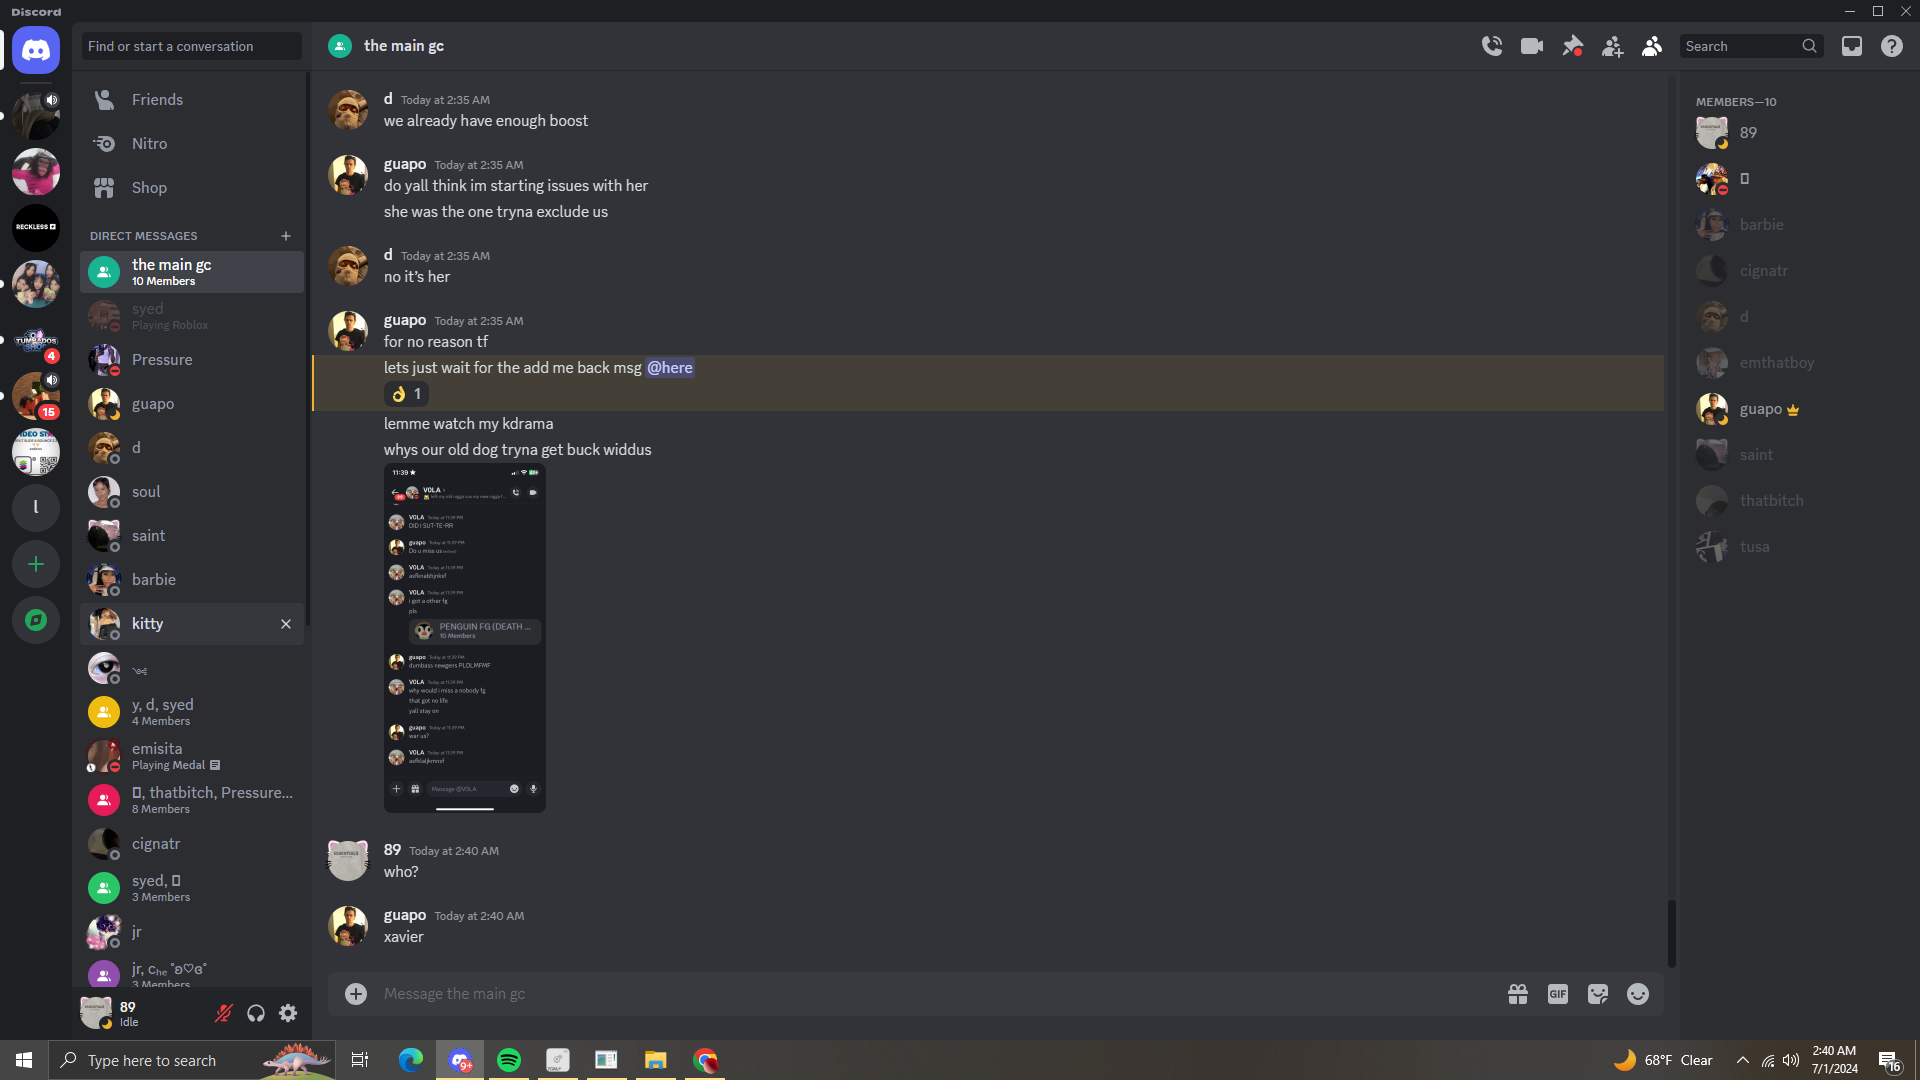Open the soul direct message

192,492
